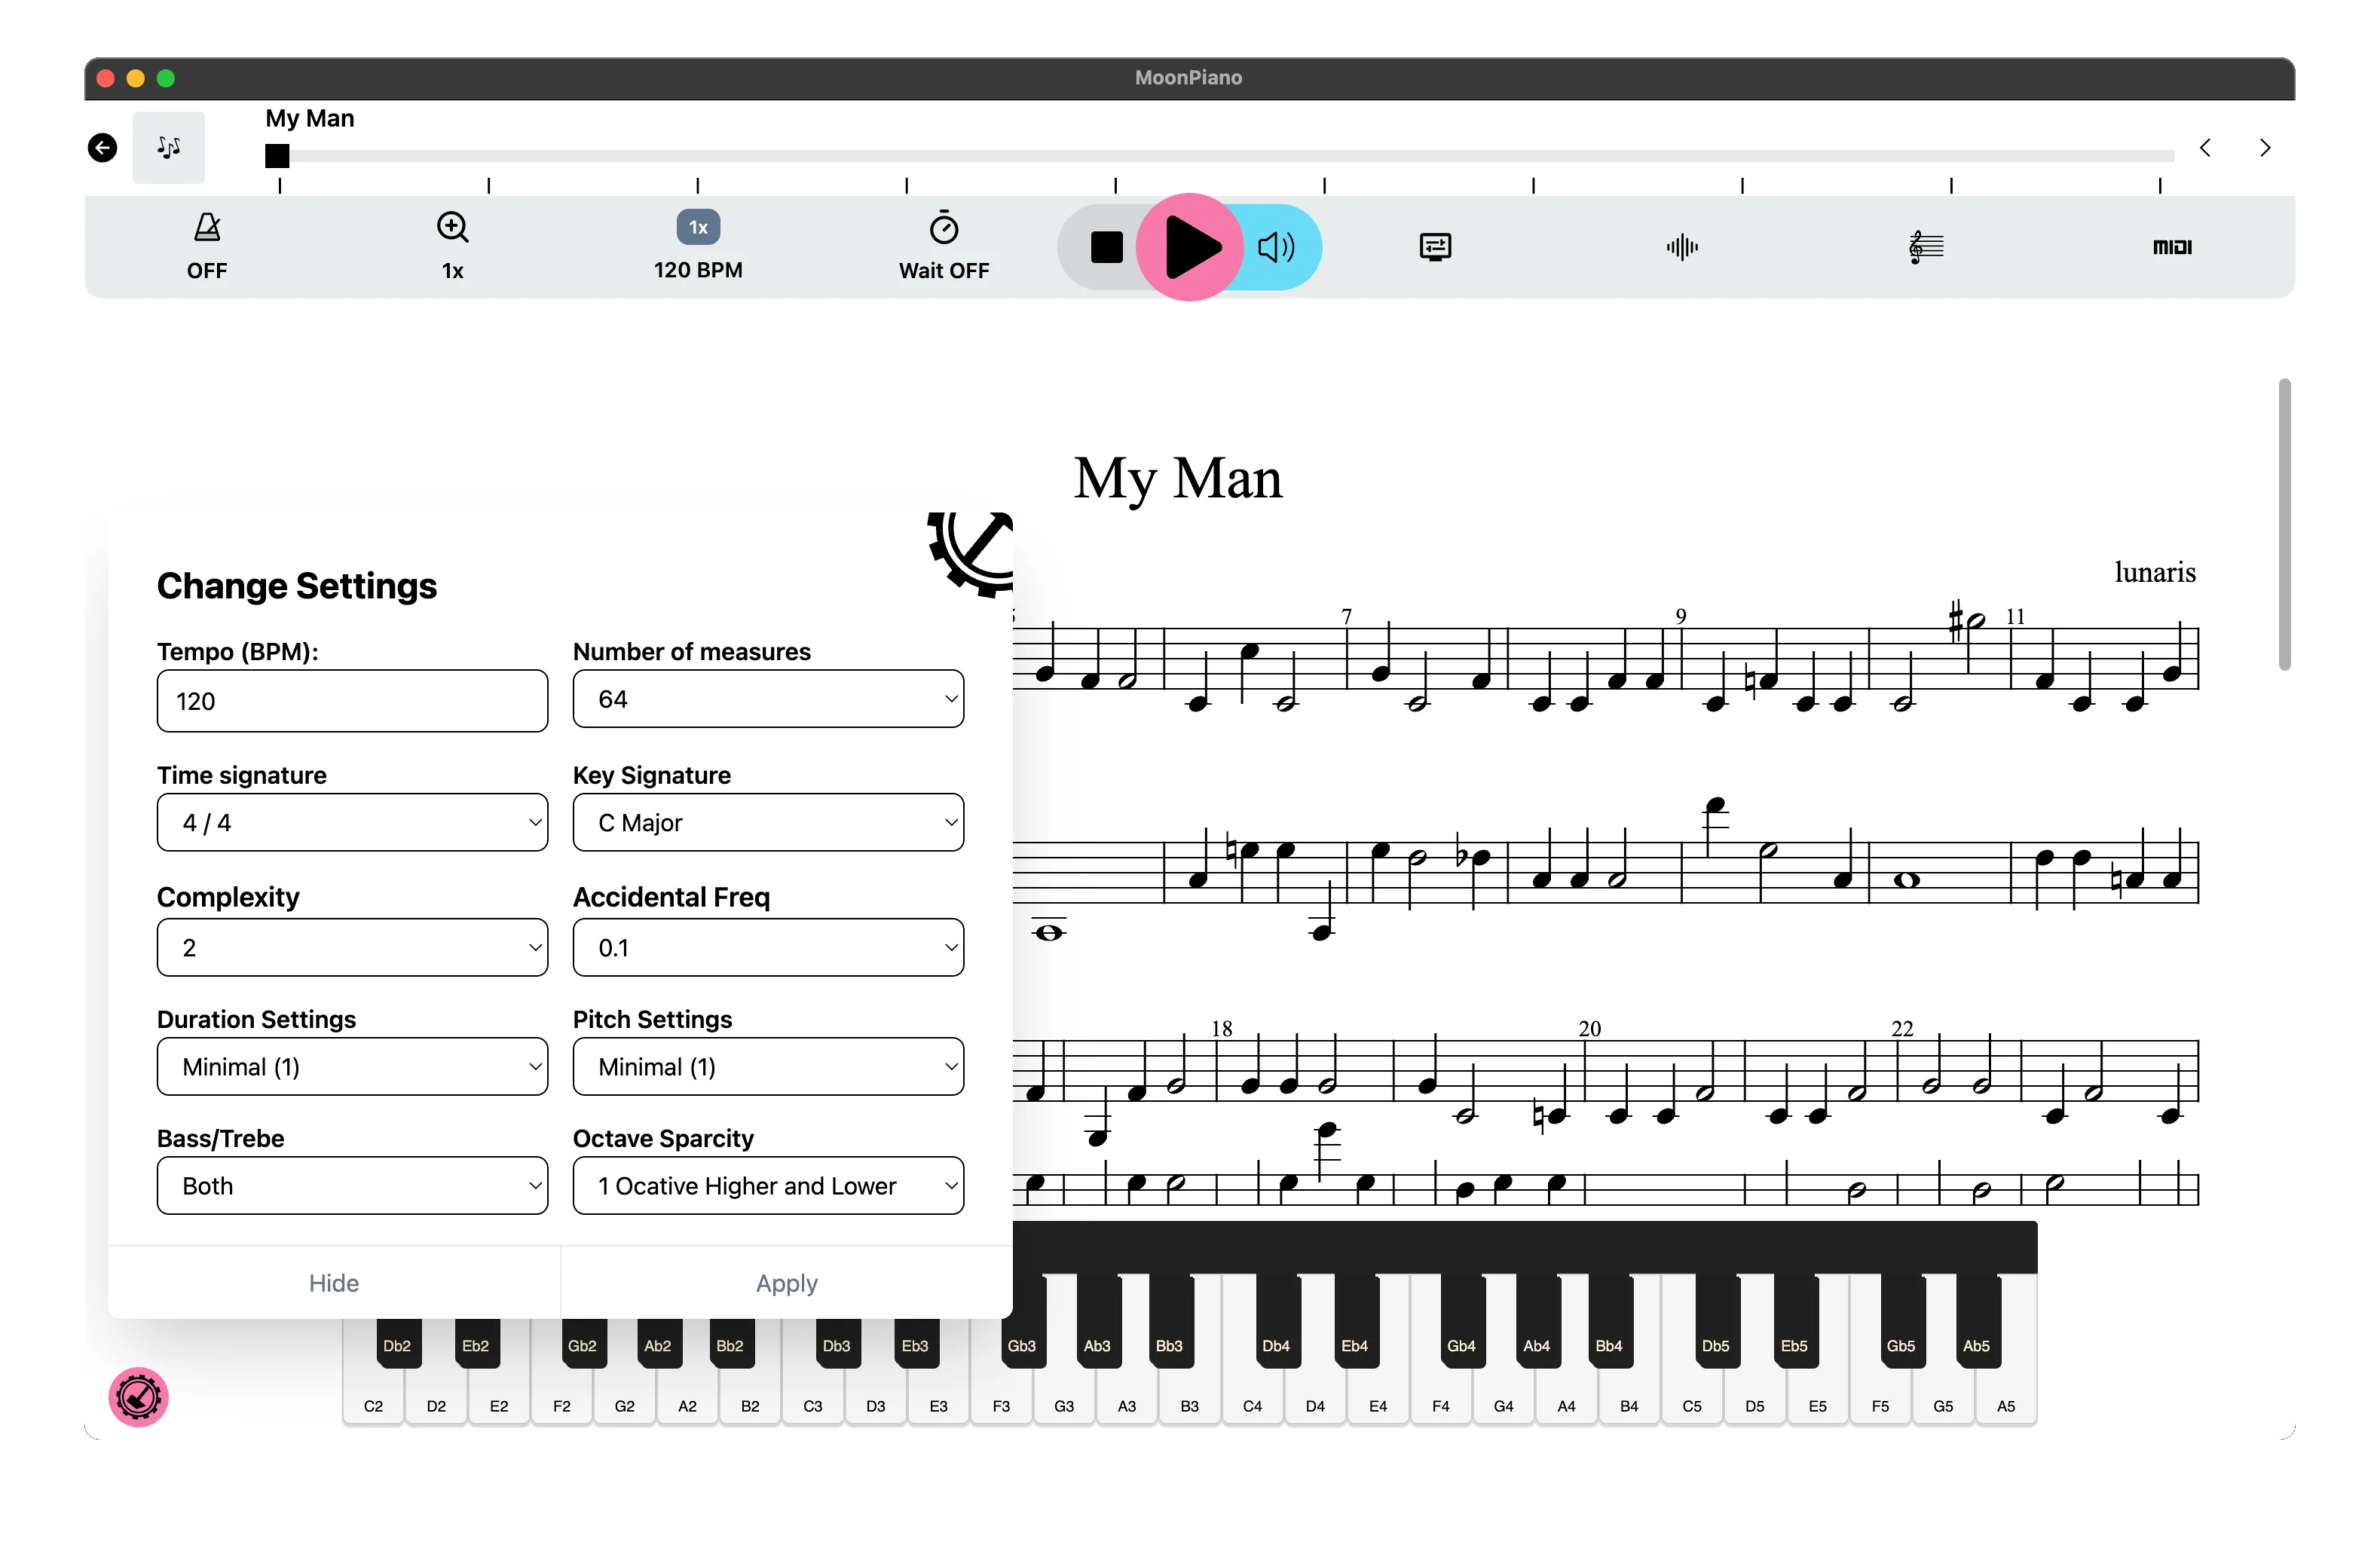This screenshot has height=1551, width=2380.
Task: Select the treble clef sheet music icon
Action: tap(1926, 247)
